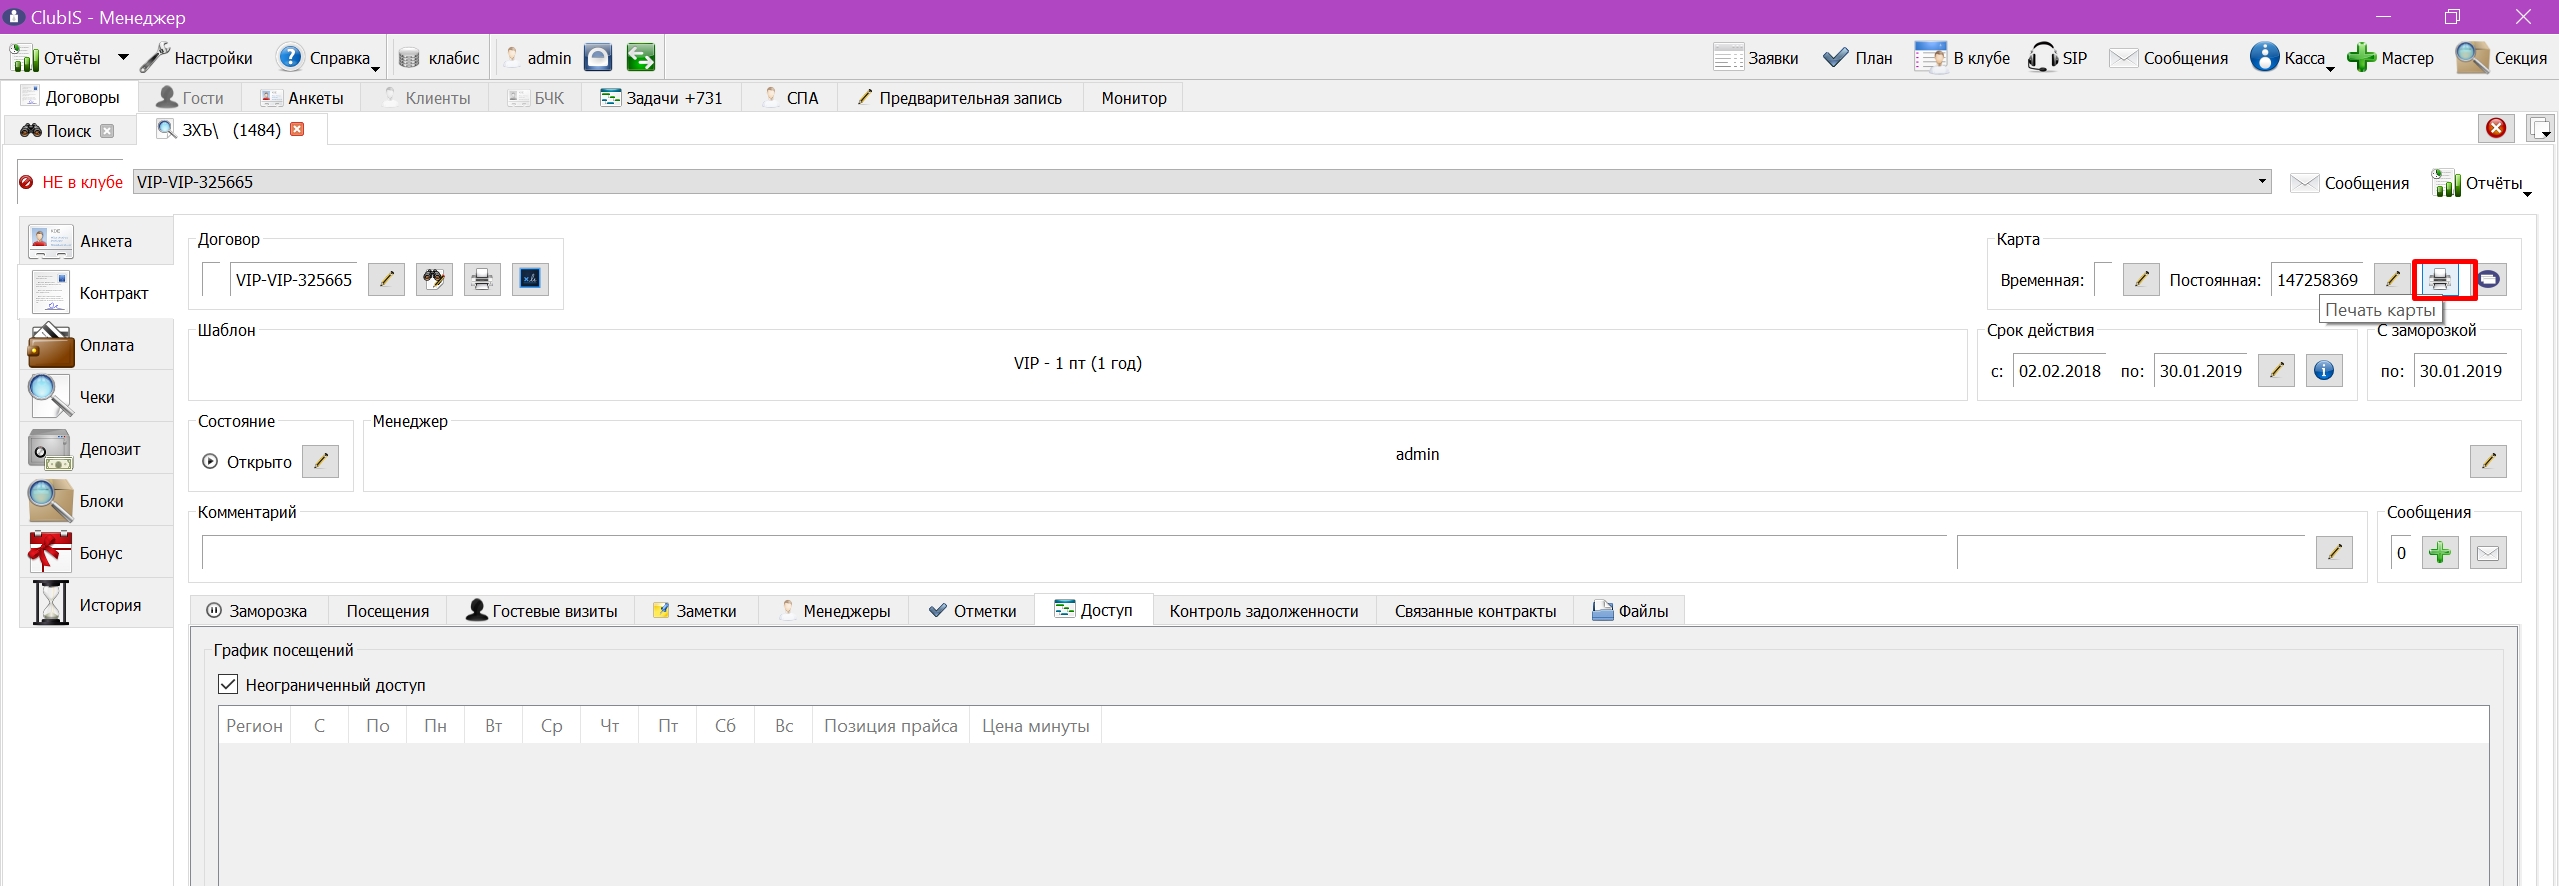Open the План checkmark button
The image size is (2559, 886).
pos(1857,58)
